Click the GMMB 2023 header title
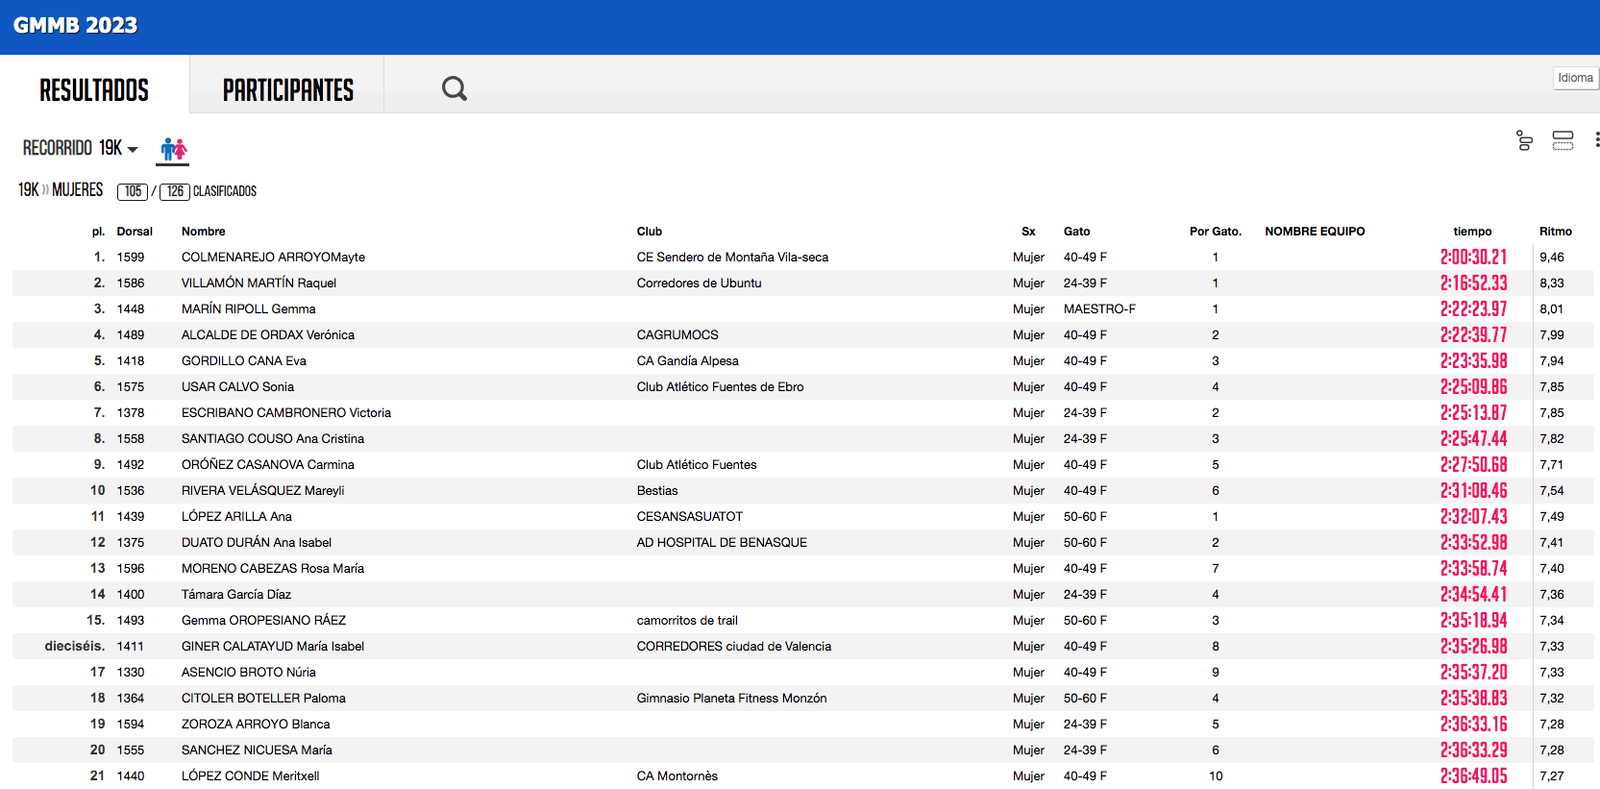Screen dimensions: 1600x789 76,26
